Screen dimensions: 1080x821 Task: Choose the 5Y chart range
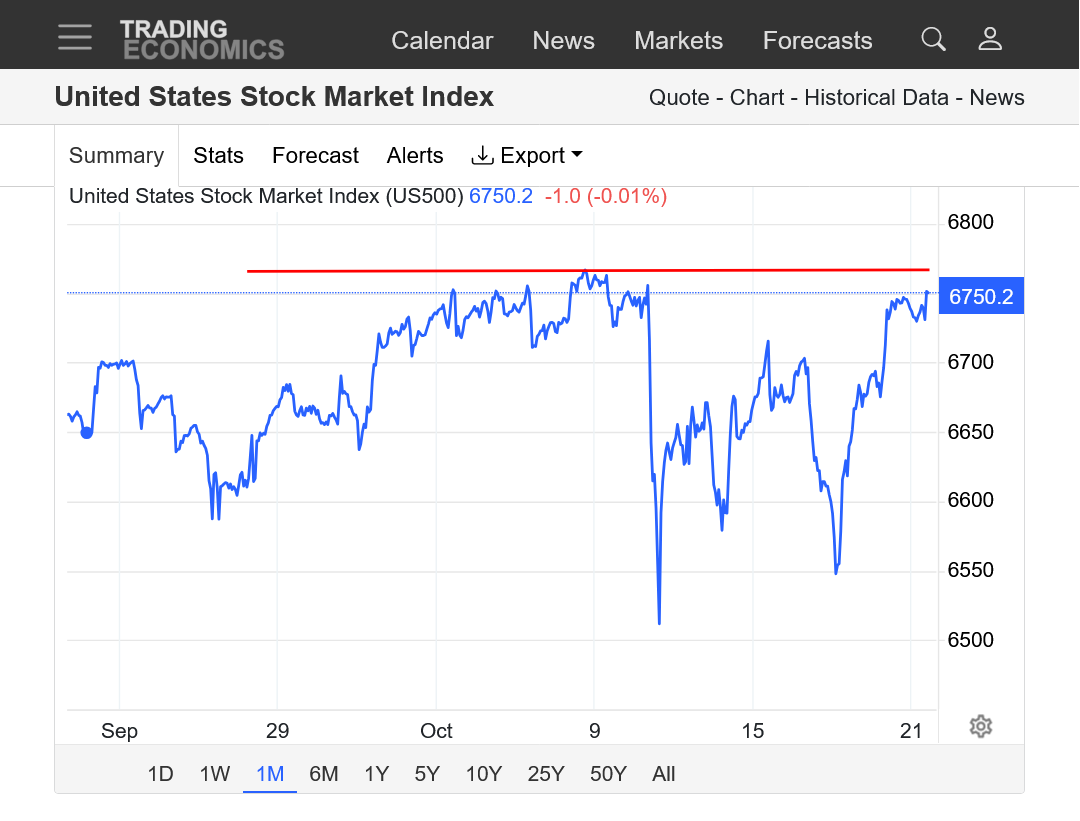coord(427,773)
